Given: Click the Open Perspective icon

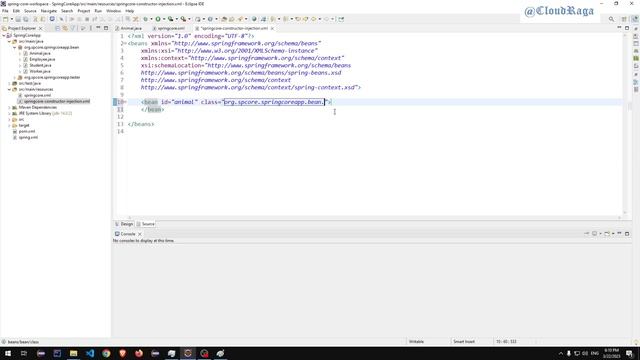Looking at the screenshot, I should [x=624, y=19].
